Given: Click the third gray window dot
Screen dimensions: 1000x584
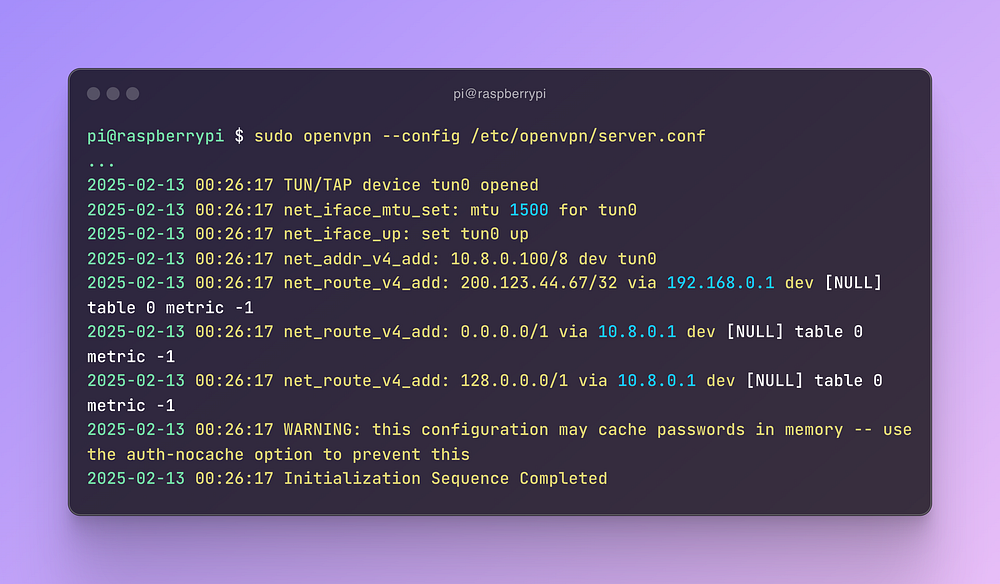Looking at the screenshot, I should pyautogui.click(x=133, y=94).
